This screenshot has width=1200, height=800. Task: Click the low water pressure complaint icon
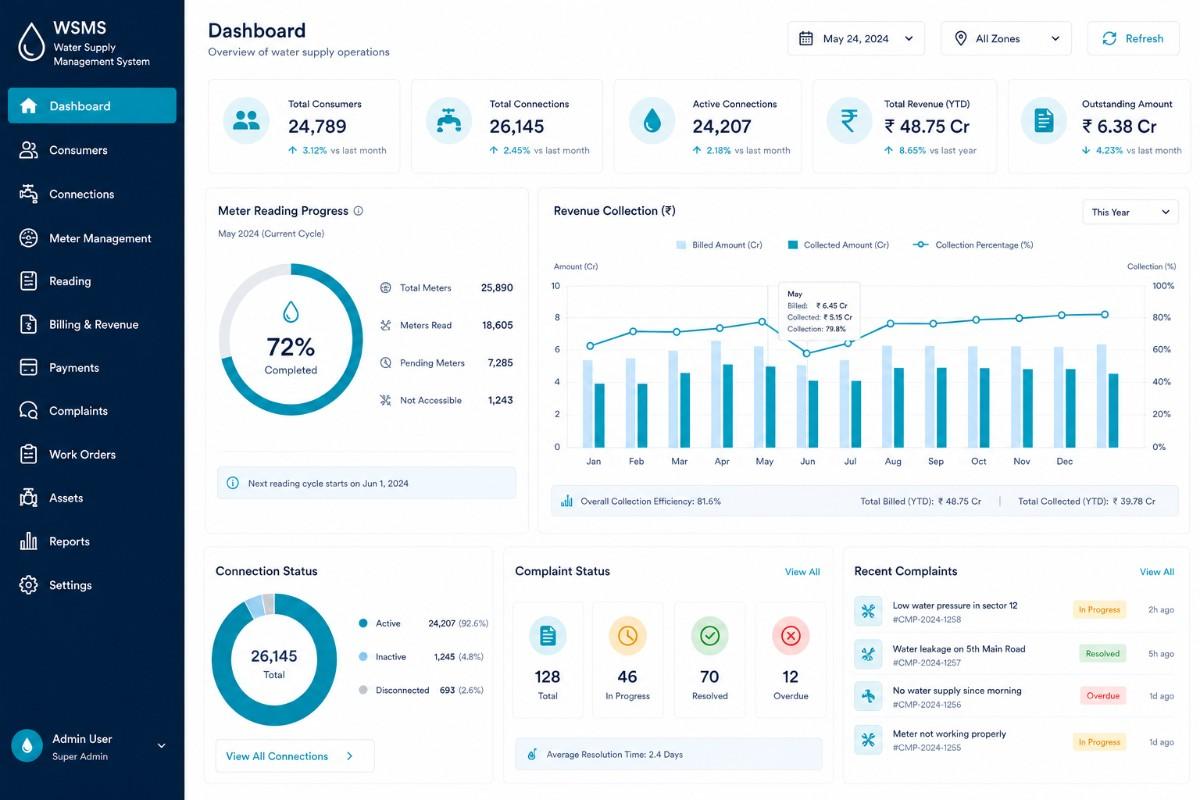[868, 611]
